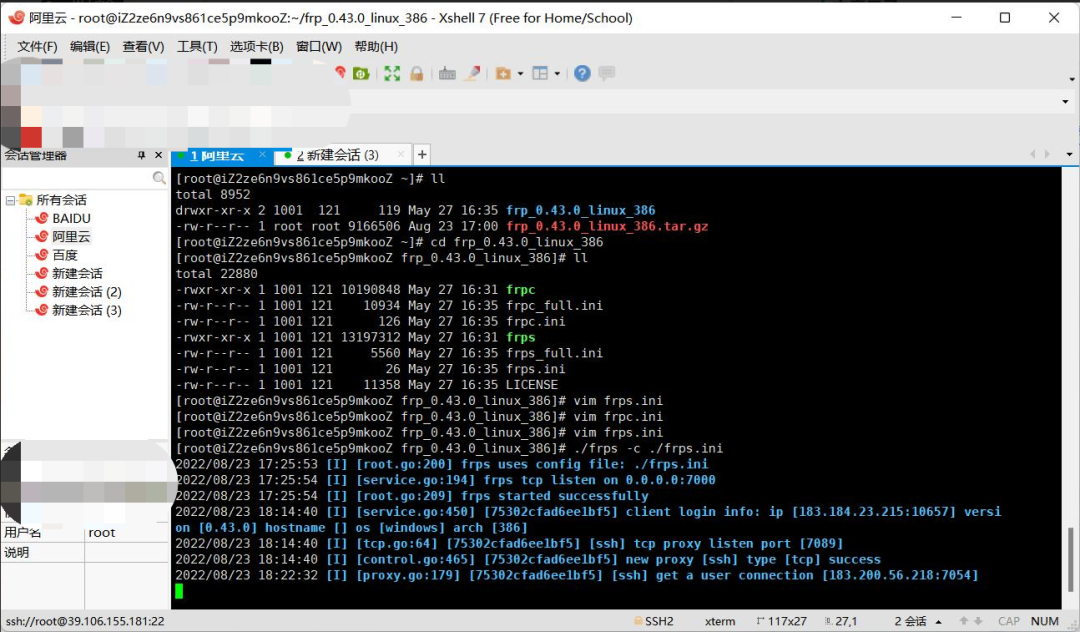Open the layout dropdown arrow
The image size is (1080, 632).
(x=557, y=74)
